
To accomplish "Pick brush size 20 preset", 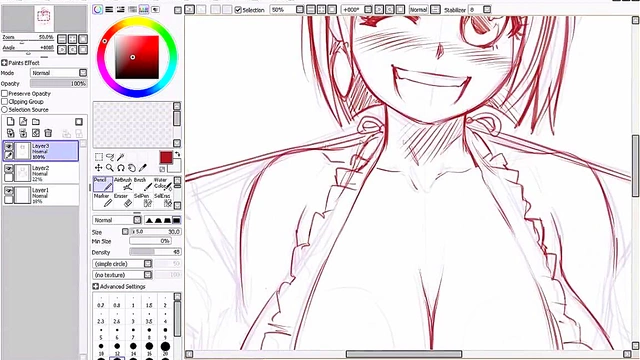I will point(165,348).
